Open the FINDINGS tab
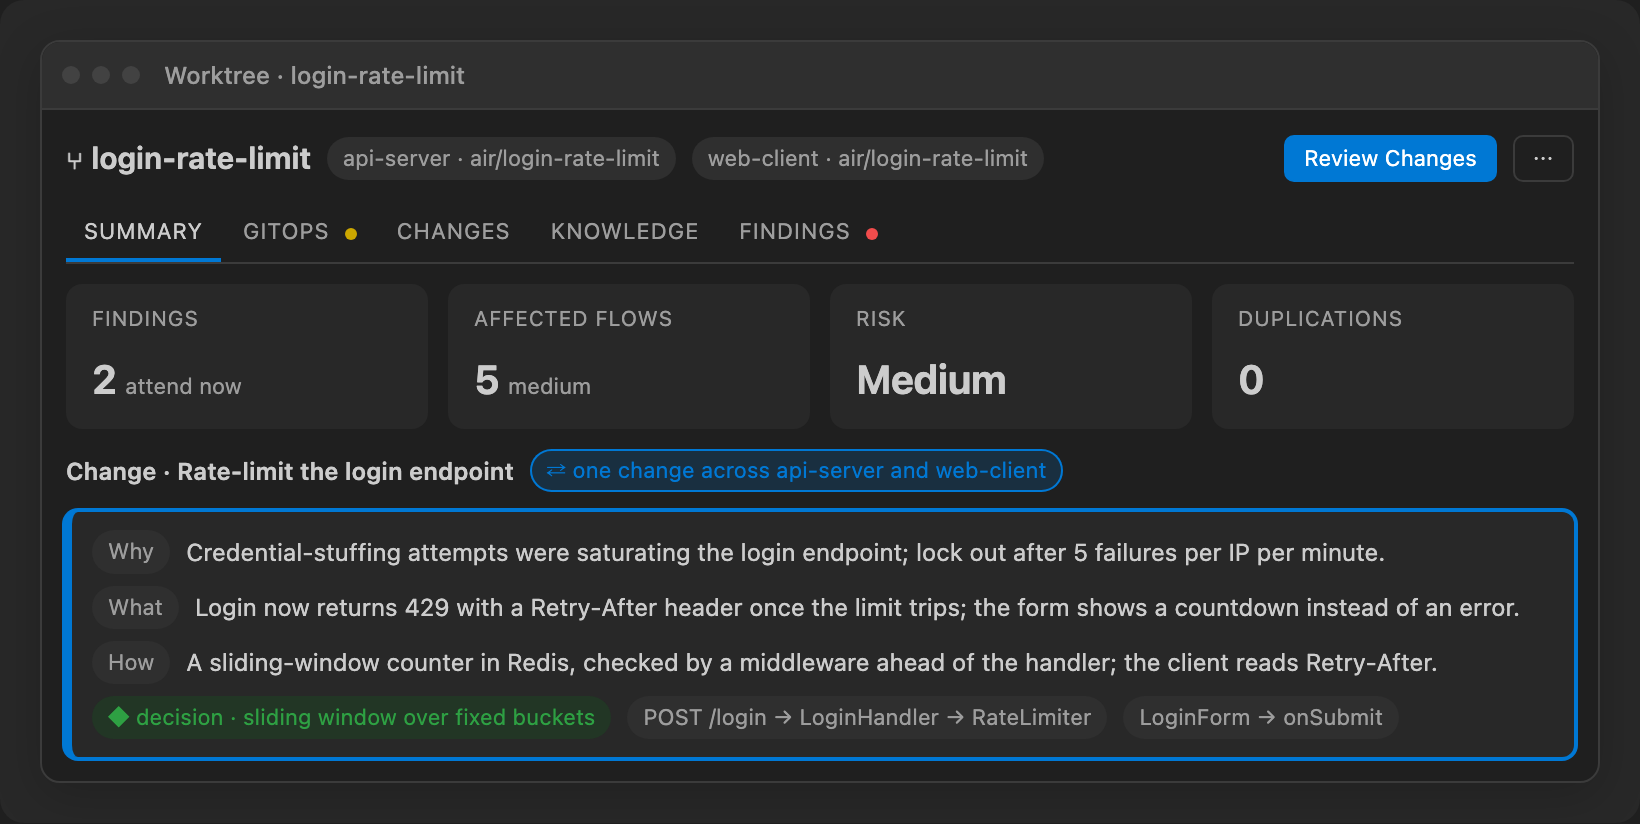 pyautogui.click(x=795, y=232)
